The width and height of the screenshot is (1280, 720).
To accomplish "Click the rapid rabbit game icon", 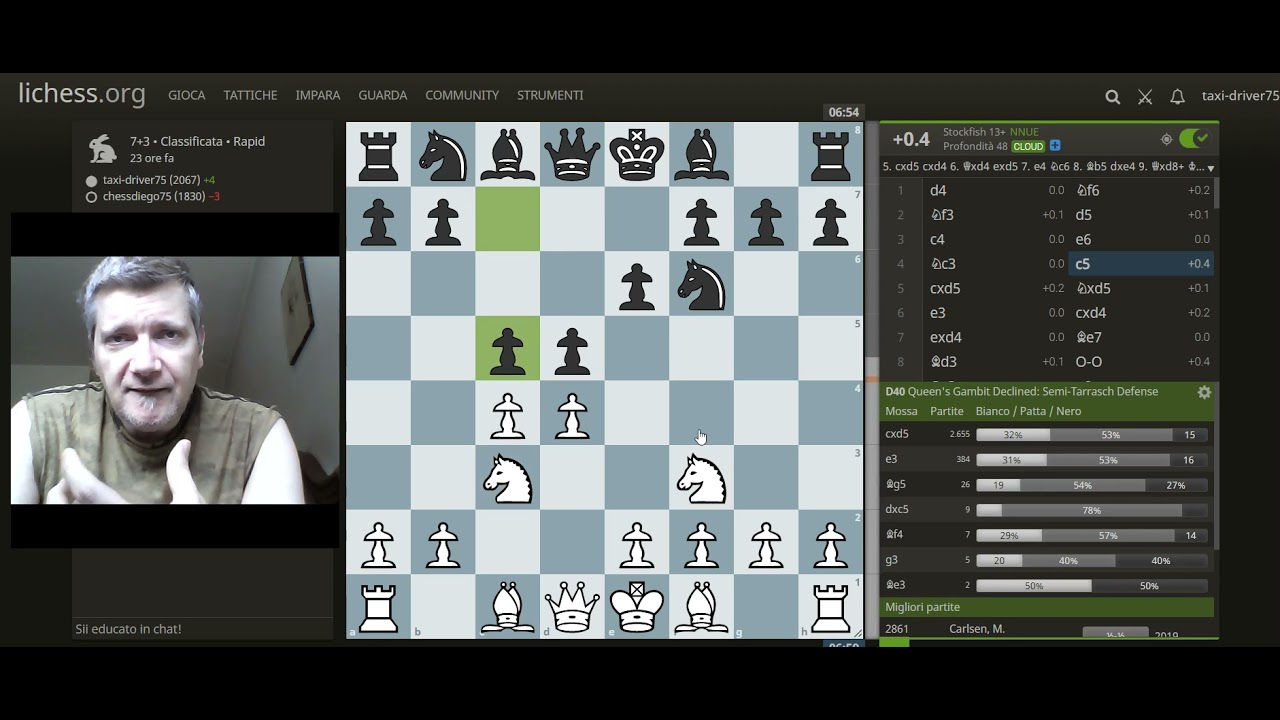I will point(102,149).
